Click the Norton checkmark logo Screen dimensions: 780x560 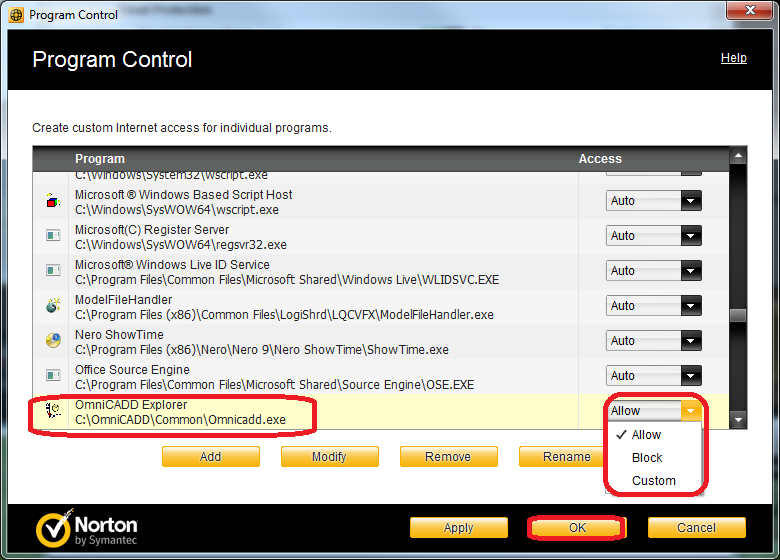(54, 528)
